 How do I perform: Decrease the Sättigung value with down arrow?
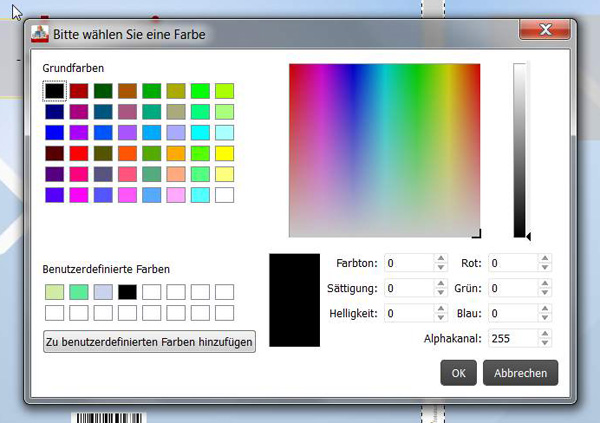point(441,293)
